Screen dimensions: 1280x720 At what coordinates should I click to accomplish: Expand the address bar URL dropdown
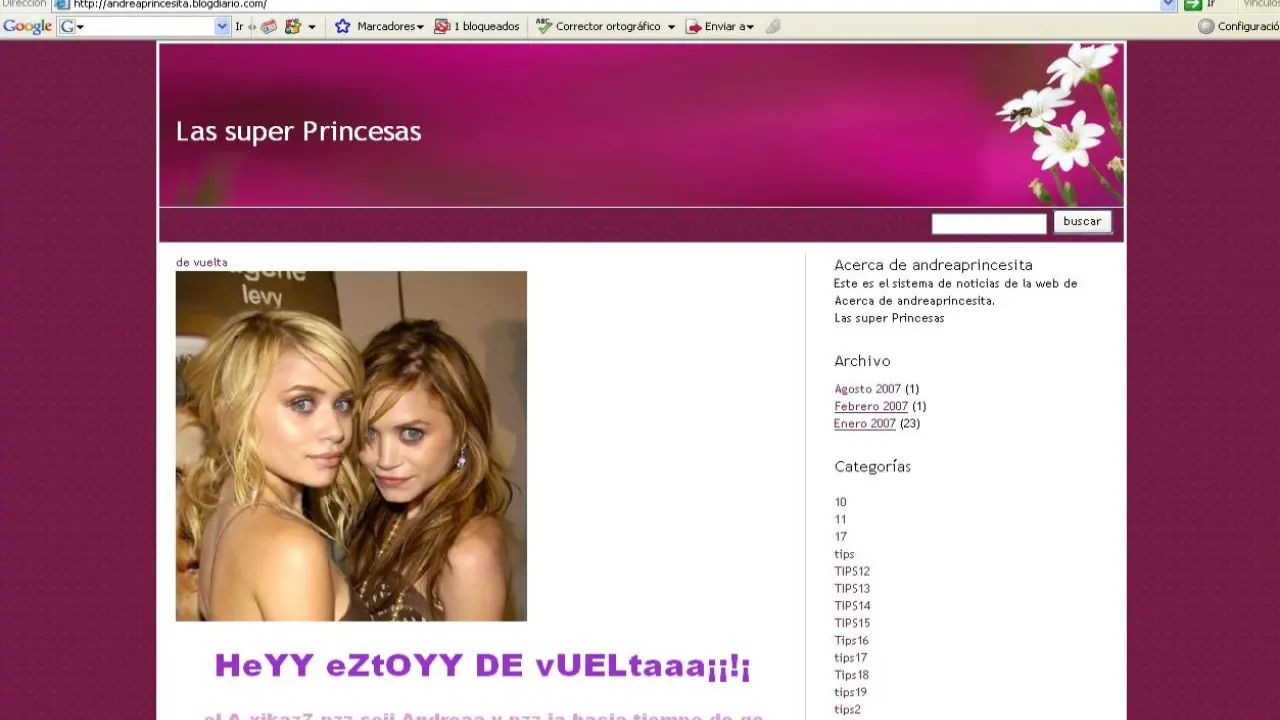coord(1168,4)
